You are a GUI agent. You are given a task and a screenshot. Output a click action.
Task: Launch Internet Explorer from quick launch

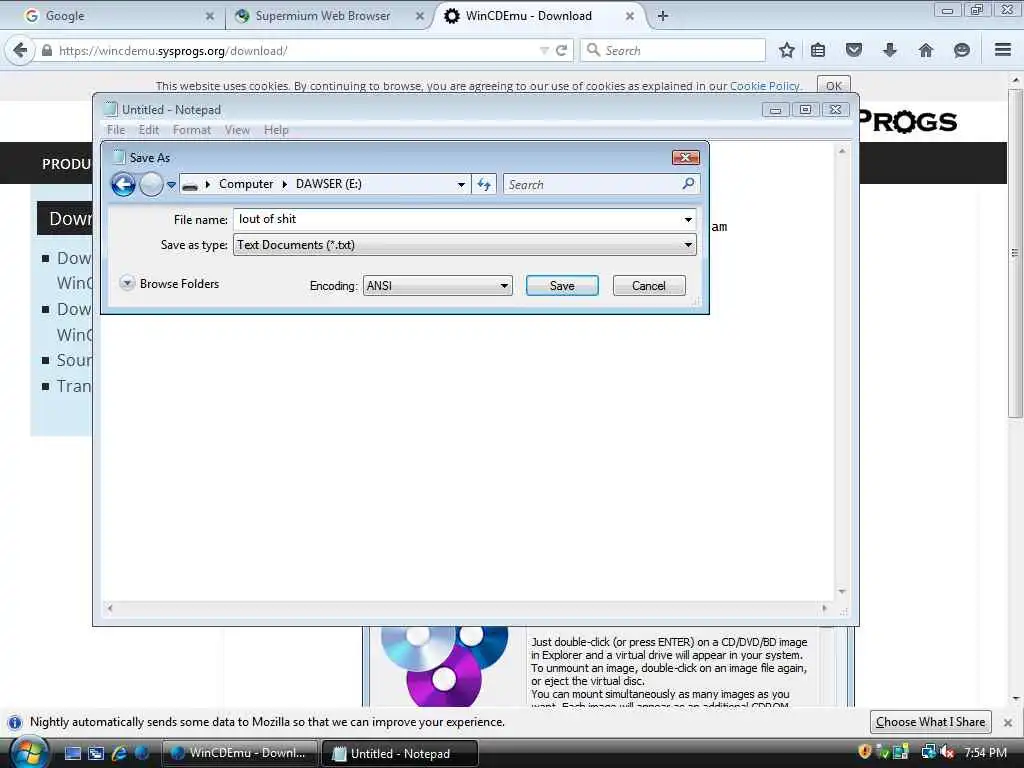tap(119, 753)
